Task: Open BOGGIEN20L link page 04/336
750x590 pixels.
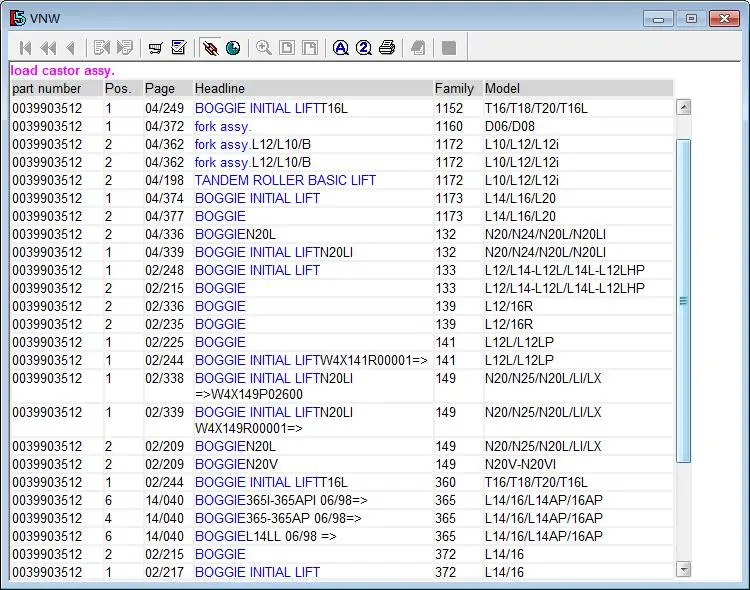Action: 235,234
